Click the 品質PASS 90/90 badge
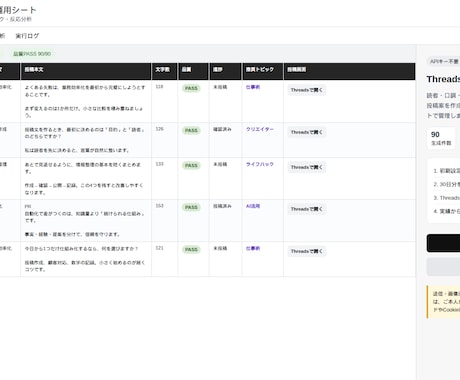The height and width of the screenshot is (380, 460). pos(32,54)
